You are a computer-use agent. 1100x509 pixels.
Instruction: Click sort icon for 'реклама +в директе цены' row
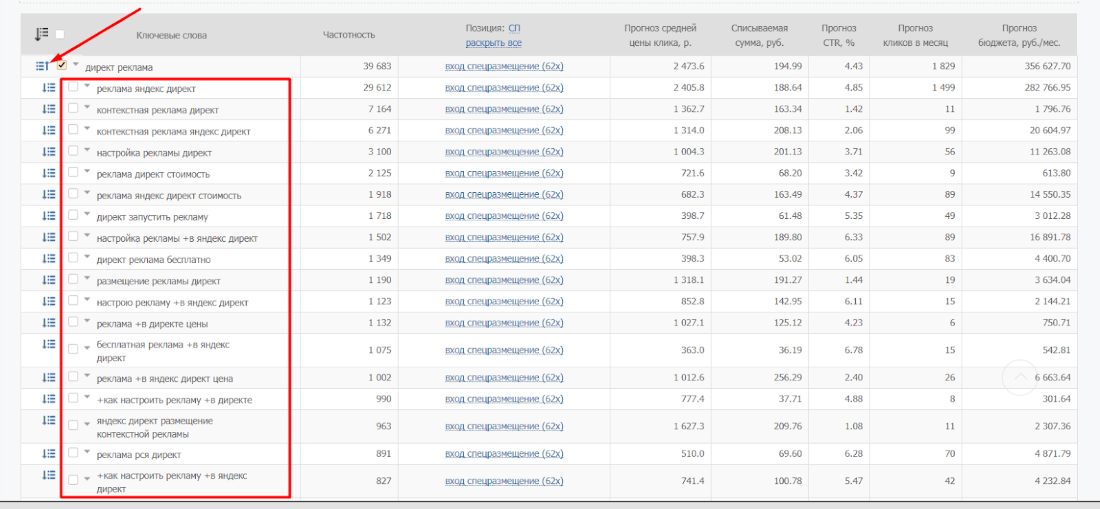click(x=49, y=322)
